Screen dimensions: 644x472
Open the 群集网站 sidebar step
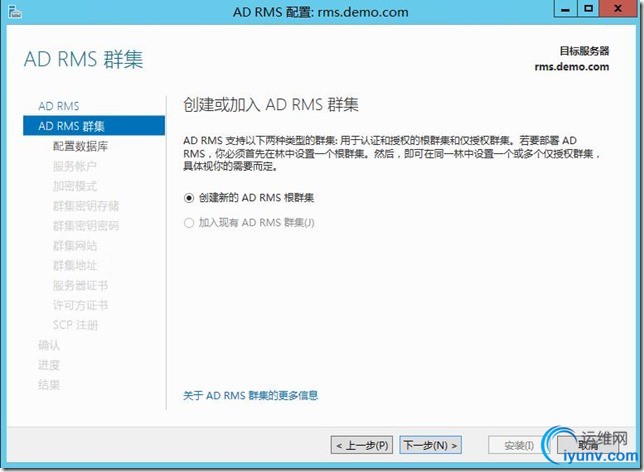click(x=75, y=246)
